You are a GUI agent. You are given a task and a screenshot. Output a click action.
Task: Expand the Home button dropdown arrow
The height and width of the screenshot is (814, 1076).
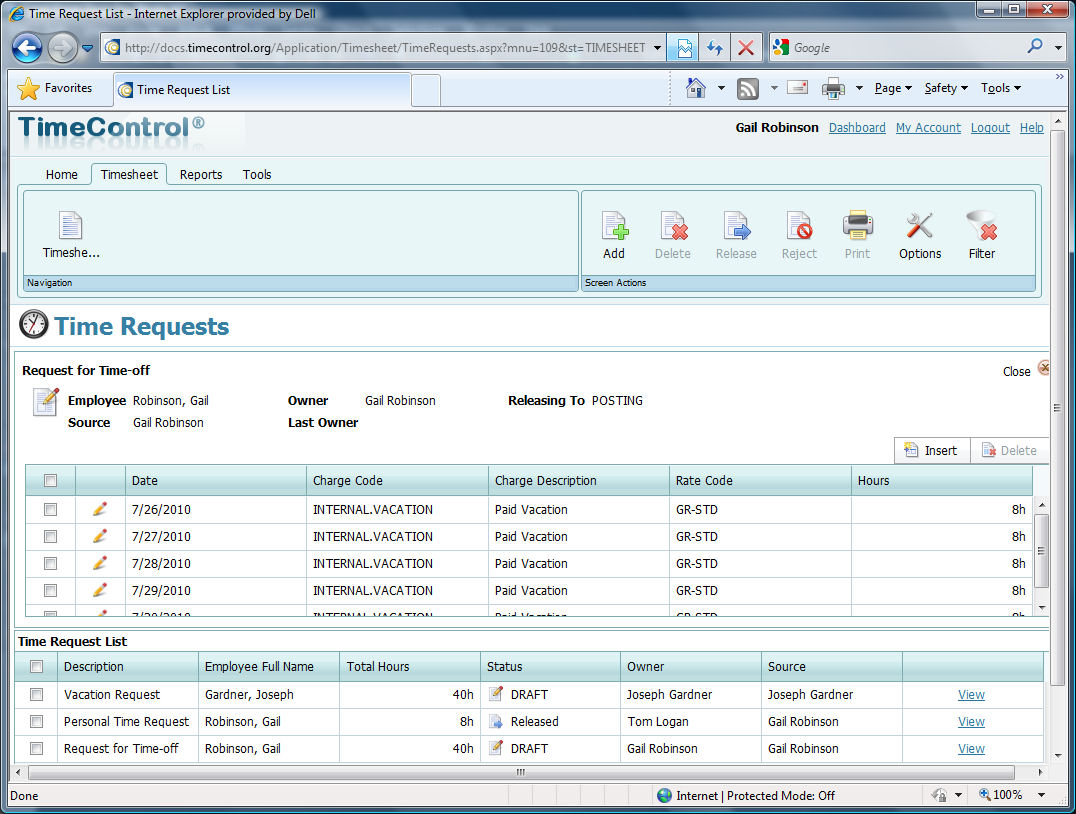pyautogui.click(x=721, y=88)
